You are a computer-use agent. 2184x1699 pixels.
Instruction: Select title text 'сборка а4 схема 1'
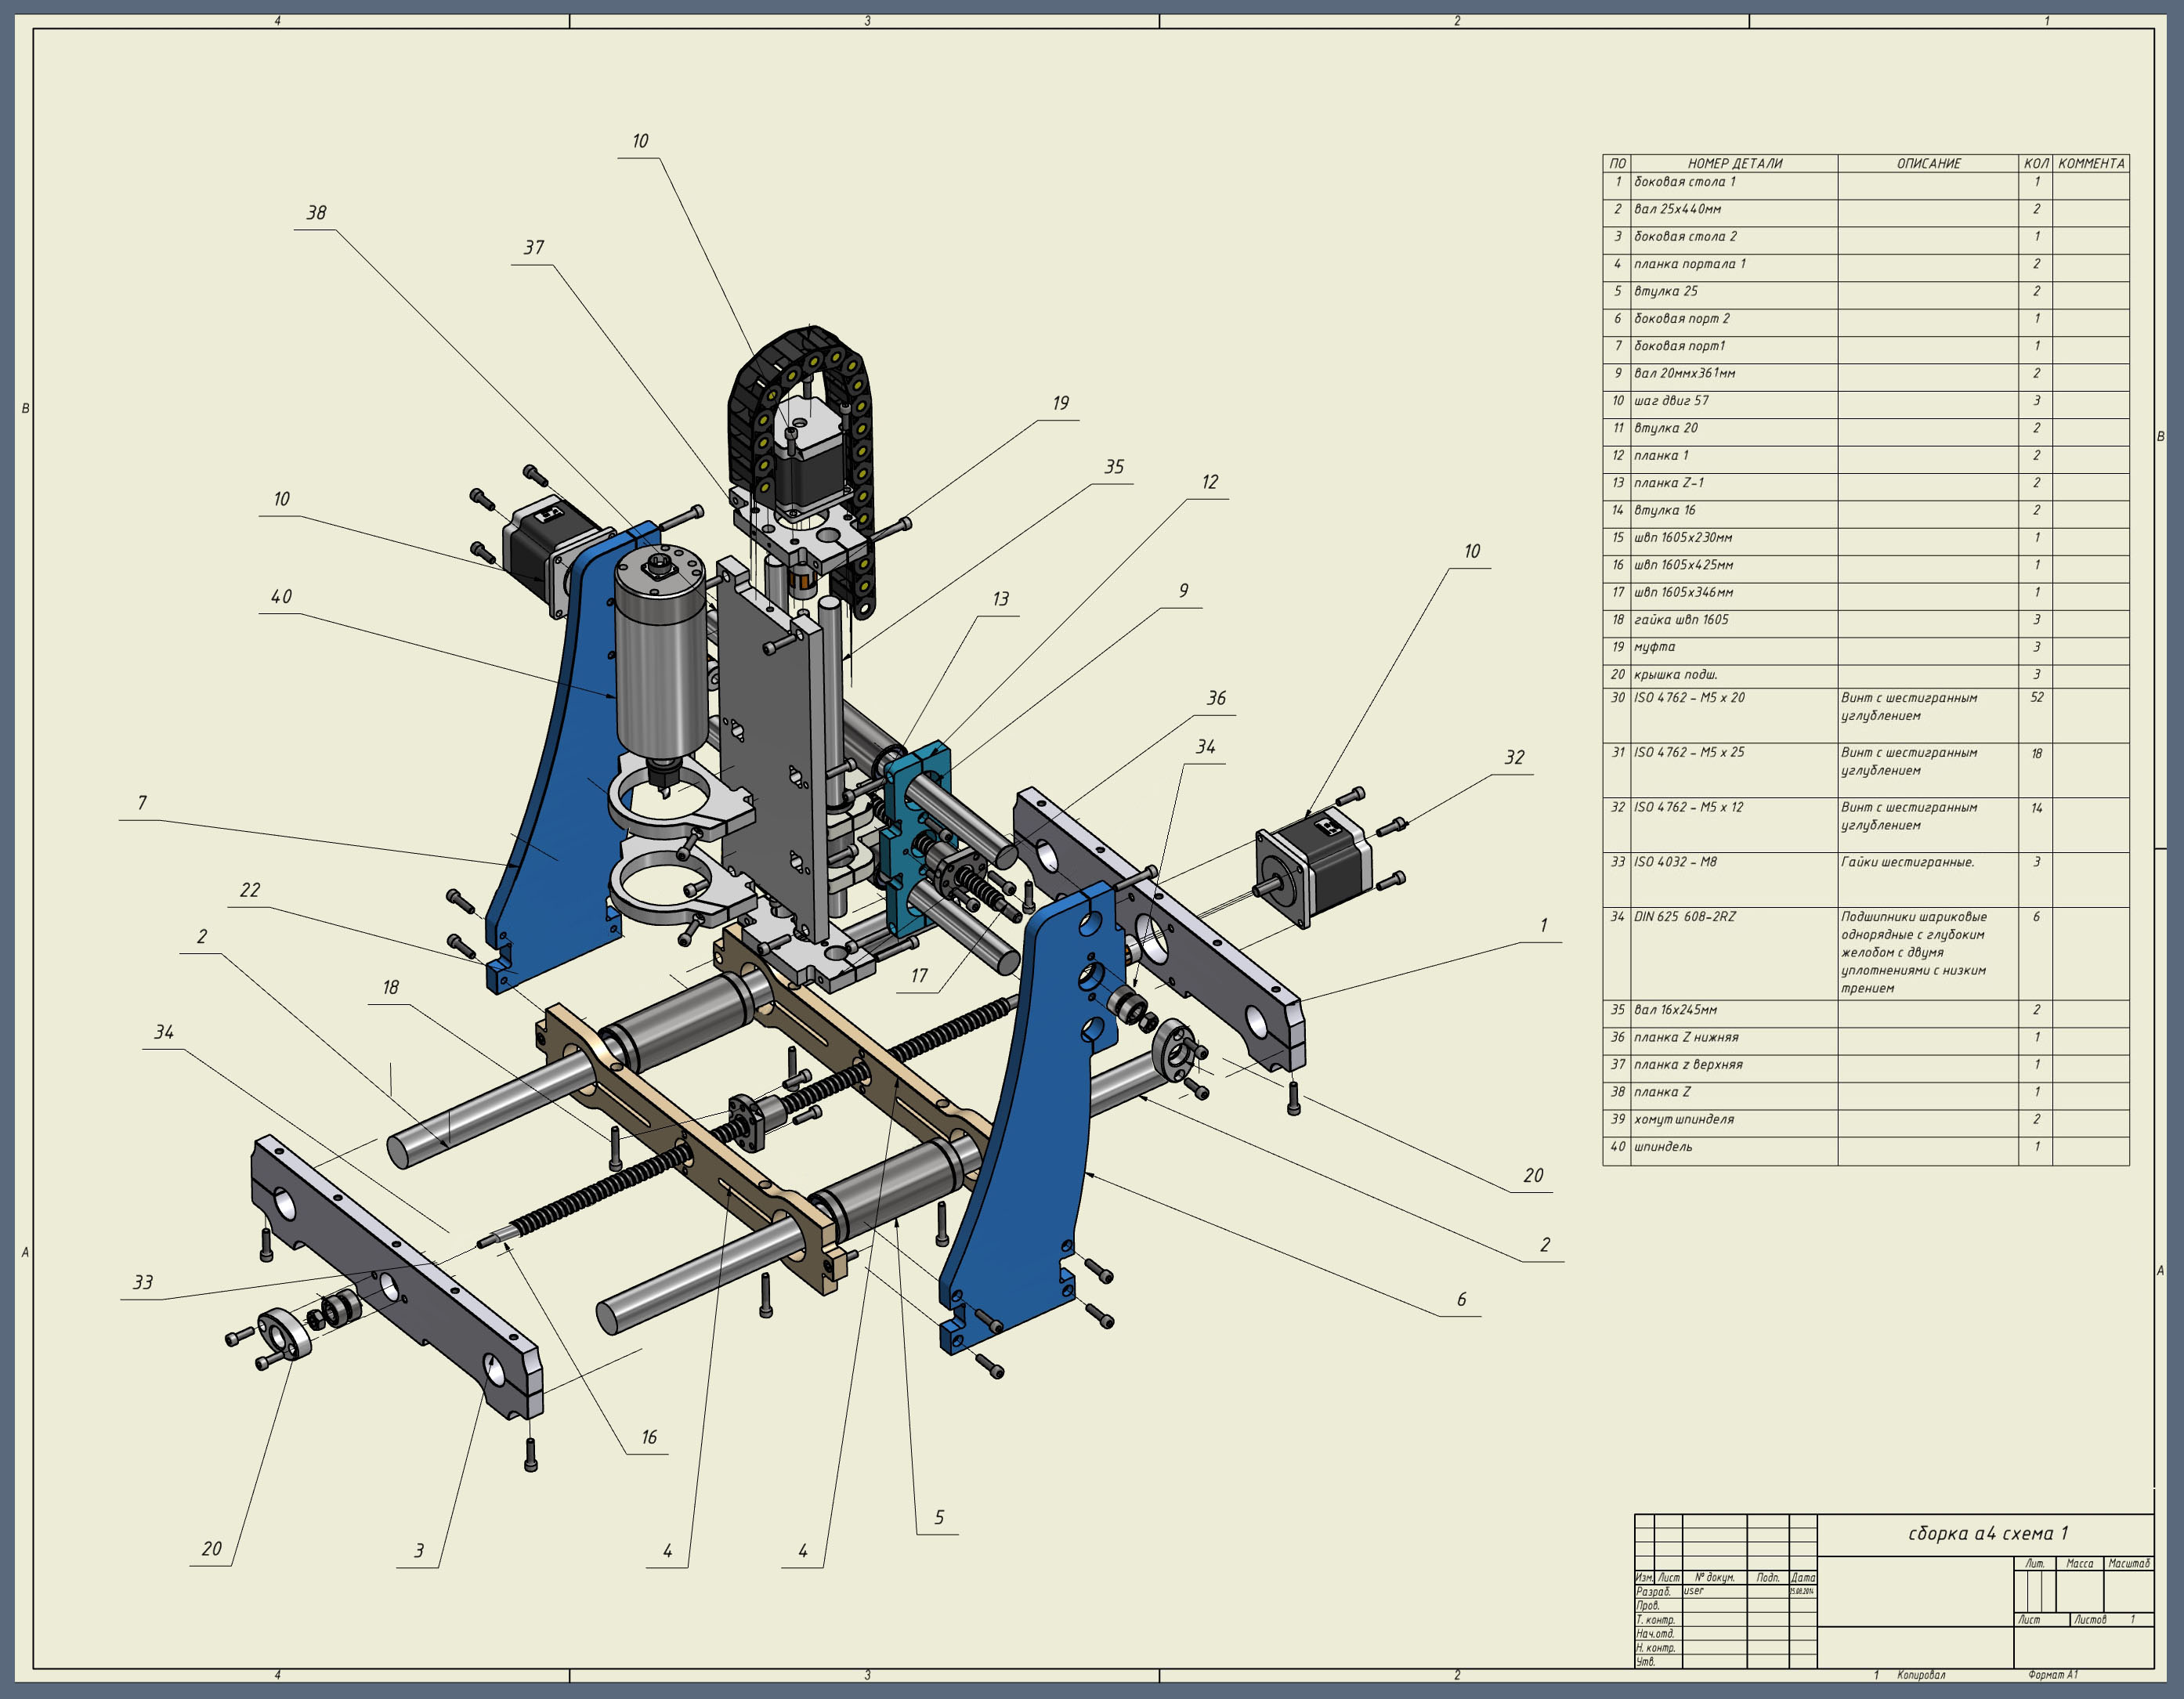click(x=1987, y=1534)
